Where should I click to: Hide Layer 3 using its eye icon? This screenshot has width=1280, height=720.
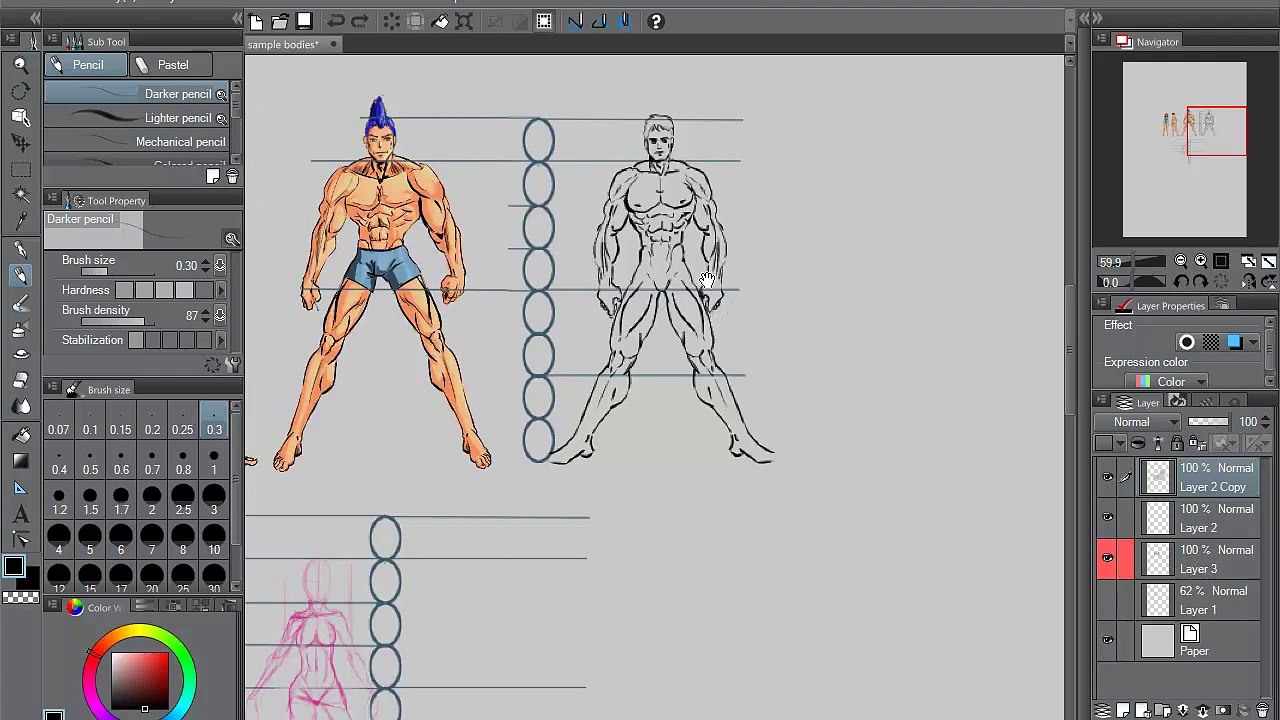pyautogui.click(x=1107, y=559)
